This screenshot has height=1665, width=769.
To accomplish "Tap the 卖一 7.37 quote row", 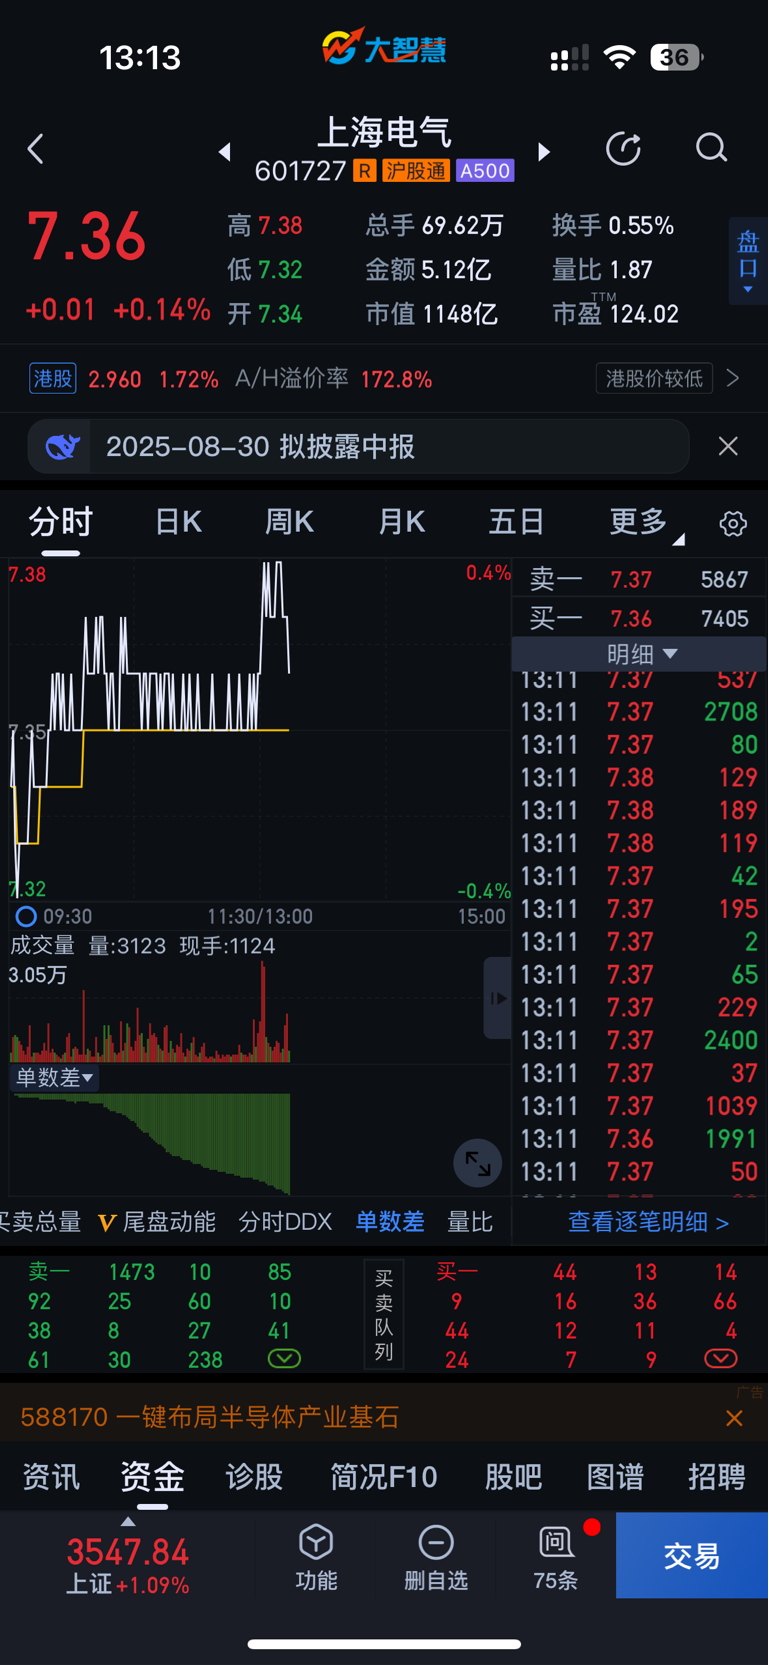I will click(x=639, y=580).
